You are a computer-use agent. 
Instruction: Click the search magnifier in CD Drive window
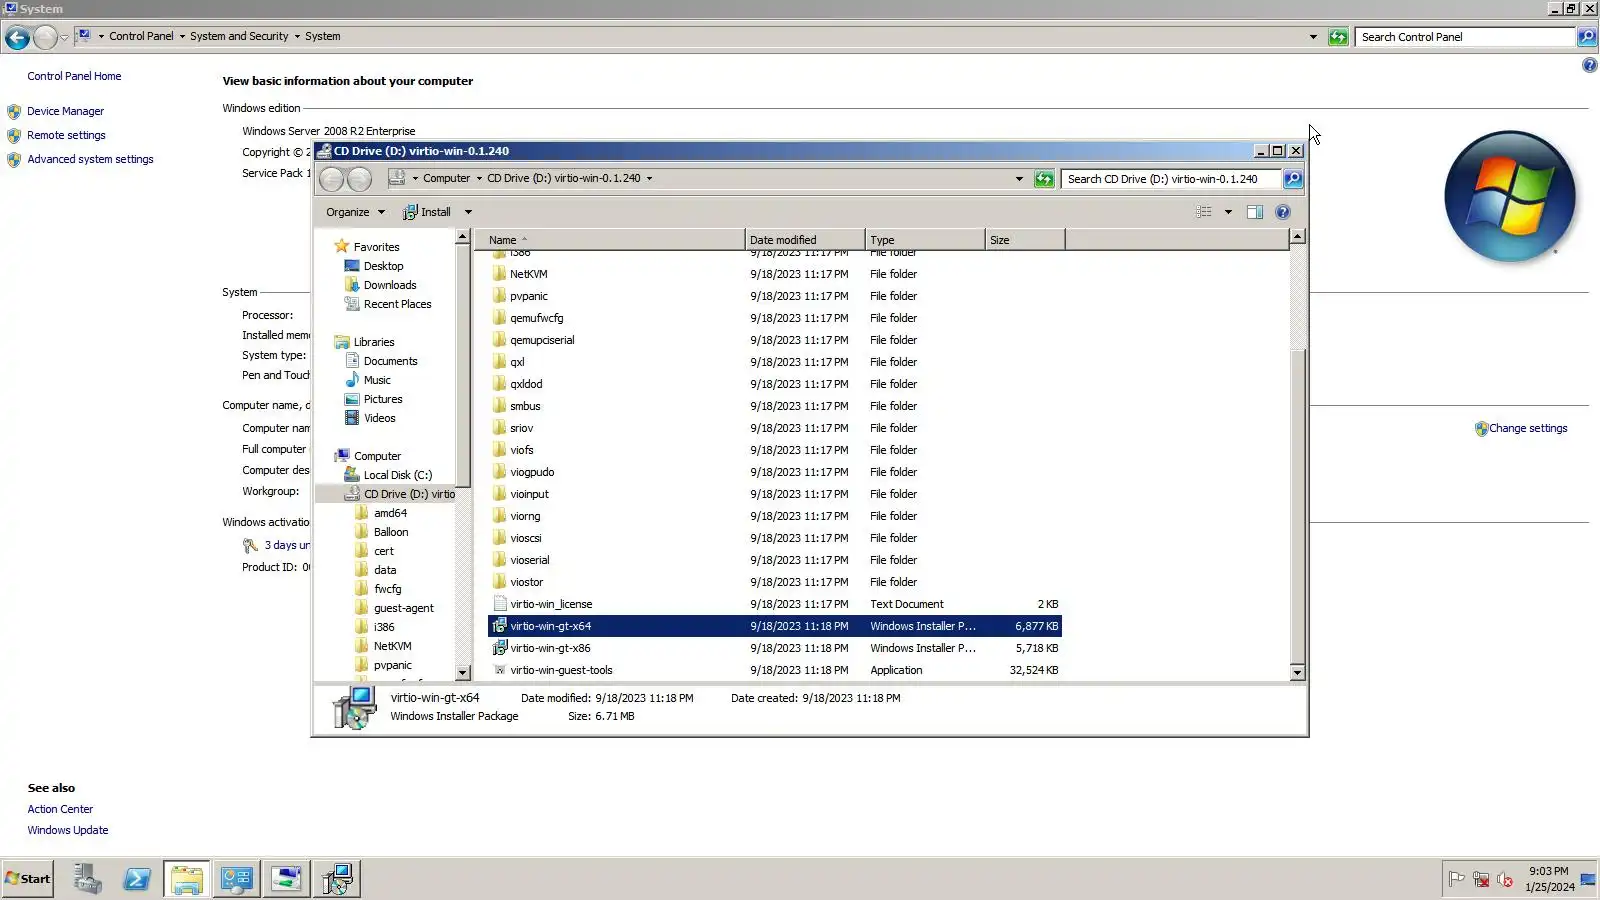pyautogui.click(x=1293, y=179)
